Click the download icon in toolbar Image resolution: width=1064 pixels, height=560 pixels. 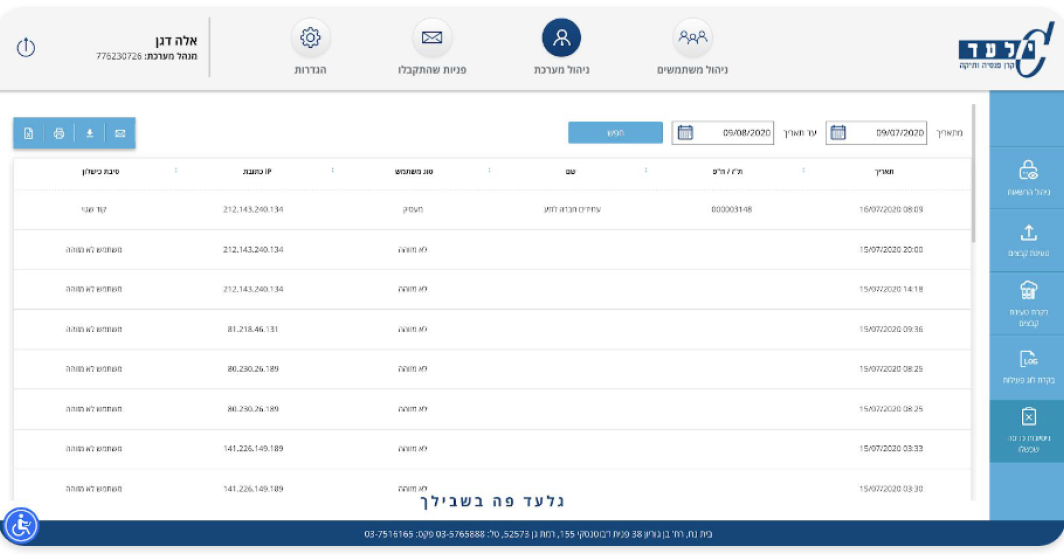(89, 133)
